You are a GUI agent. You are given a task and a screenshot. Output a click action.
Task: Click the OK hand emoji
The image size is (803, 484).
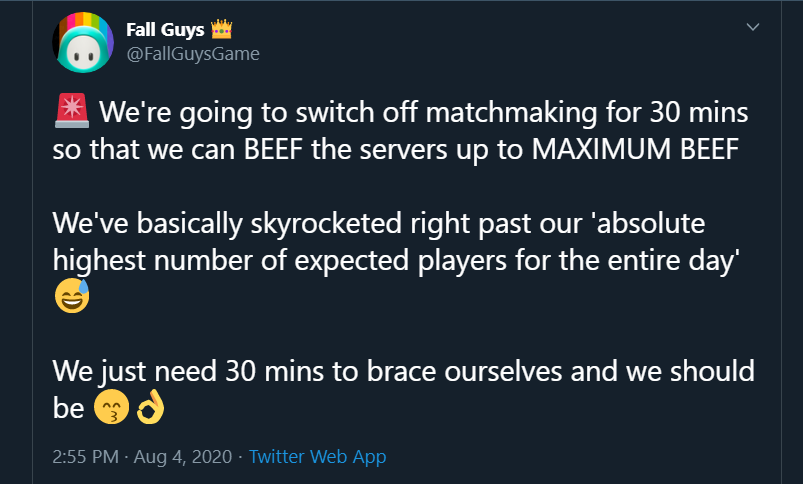[148, 408]
